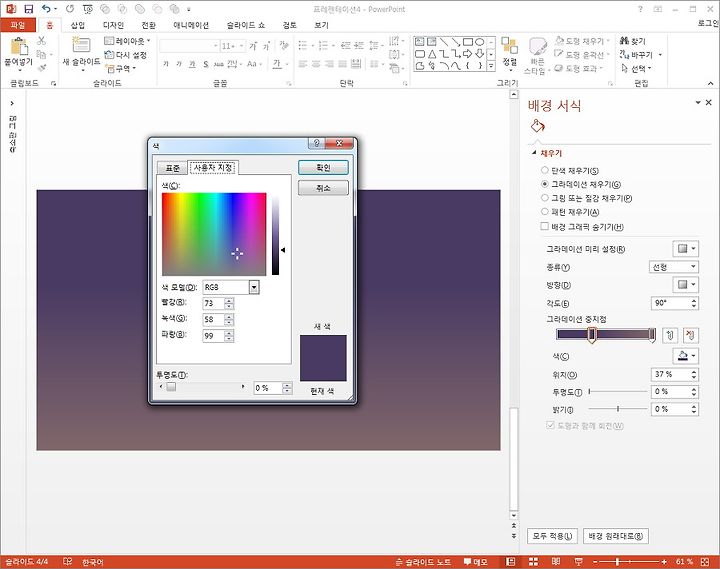This screenshot has width=720, height=569.
Task: Click the bullets list icon
Action: 303,45
